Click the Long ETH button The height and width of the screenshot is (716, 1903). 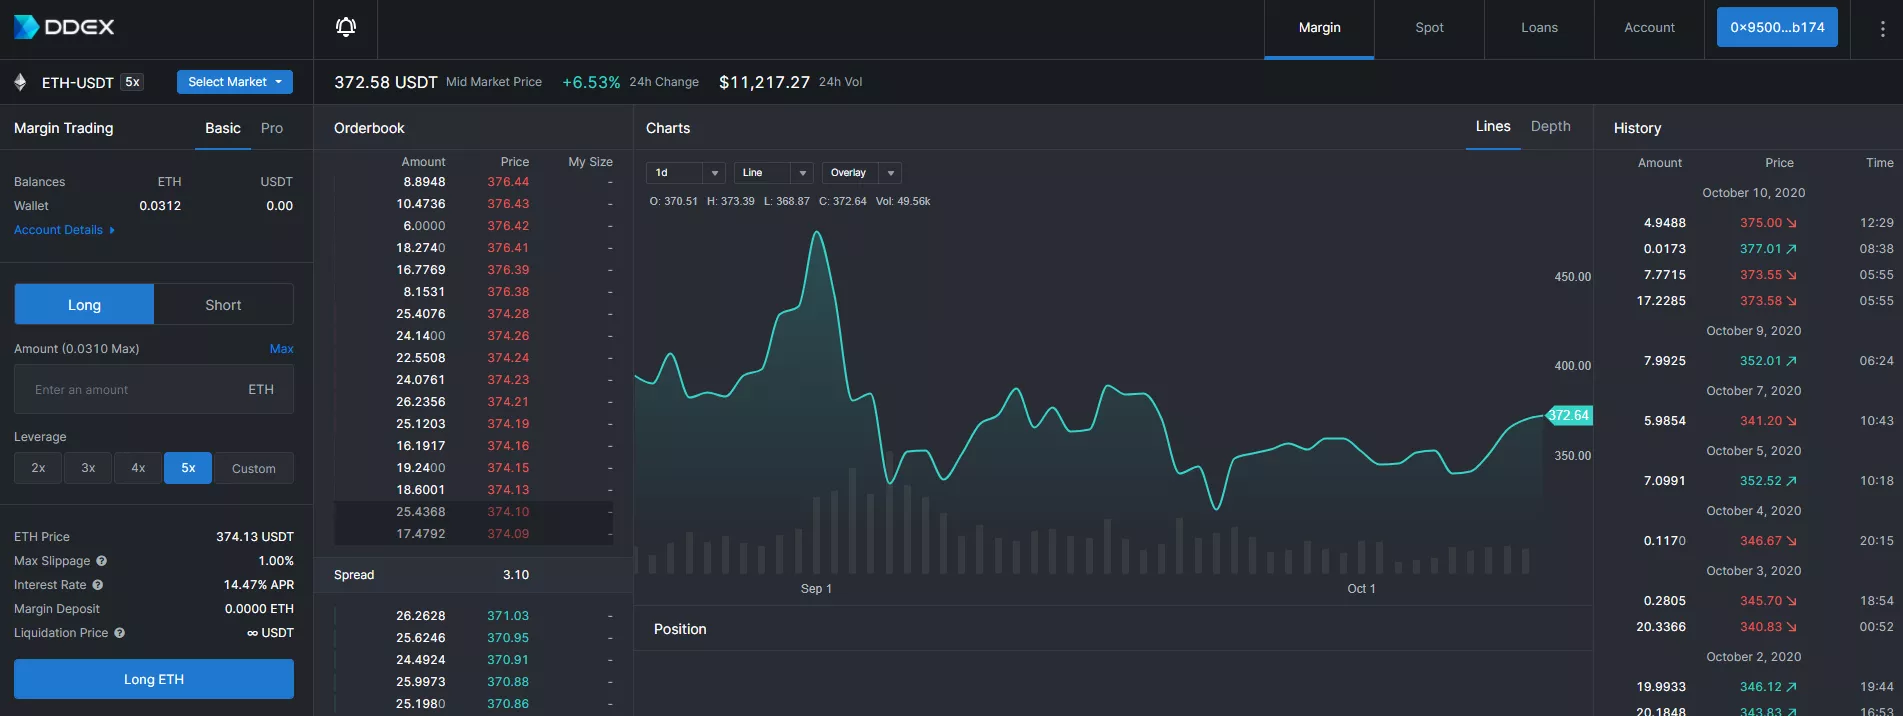[x=154, y=679]
